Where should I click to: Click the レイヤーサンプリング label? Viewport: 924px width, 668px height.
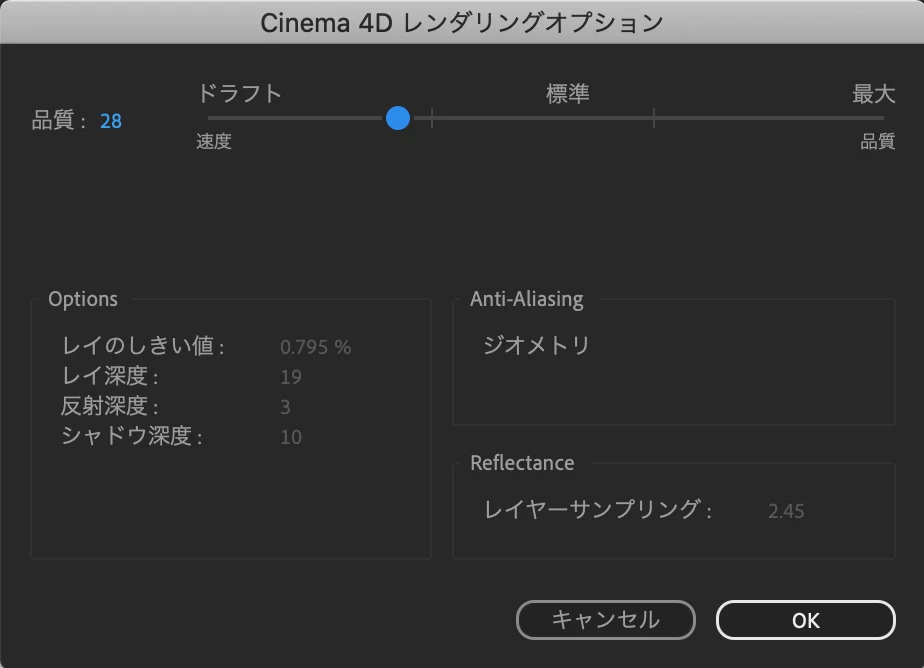click(x=598, y=510)
